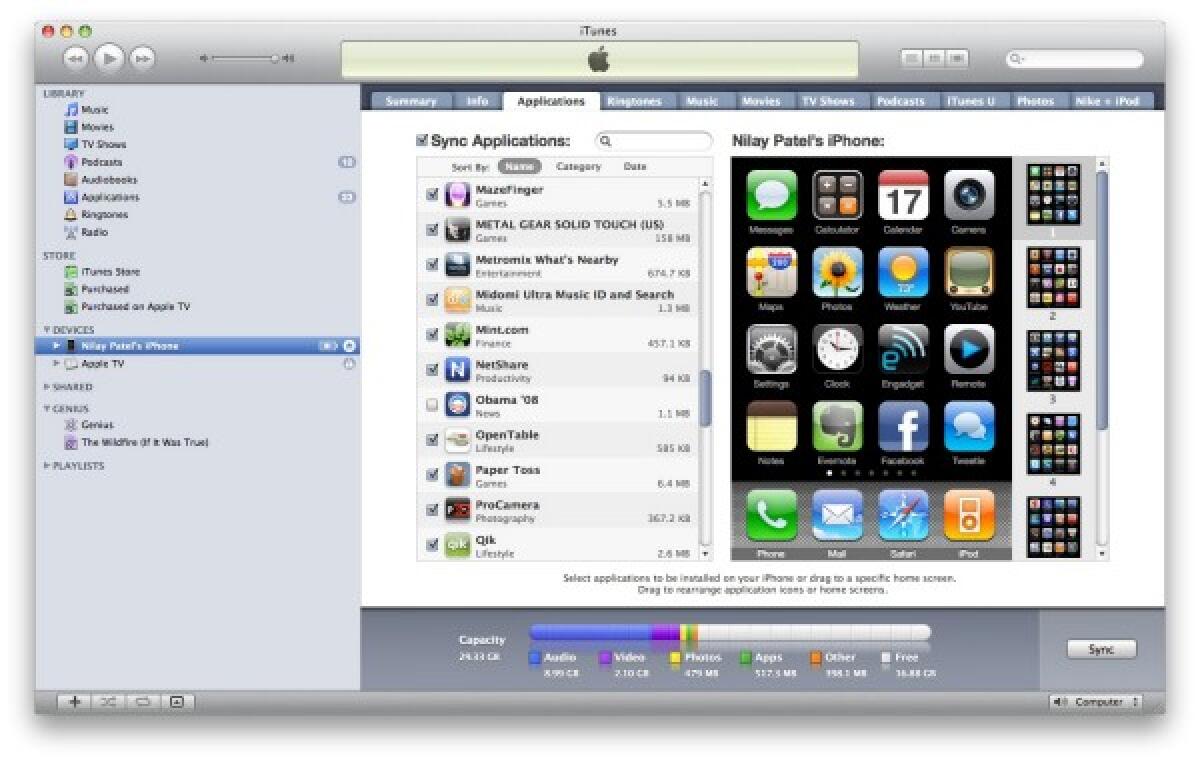This screenshot has height=762, width=1200.
Task: Sort applications by Date
Action: point(635,167)
